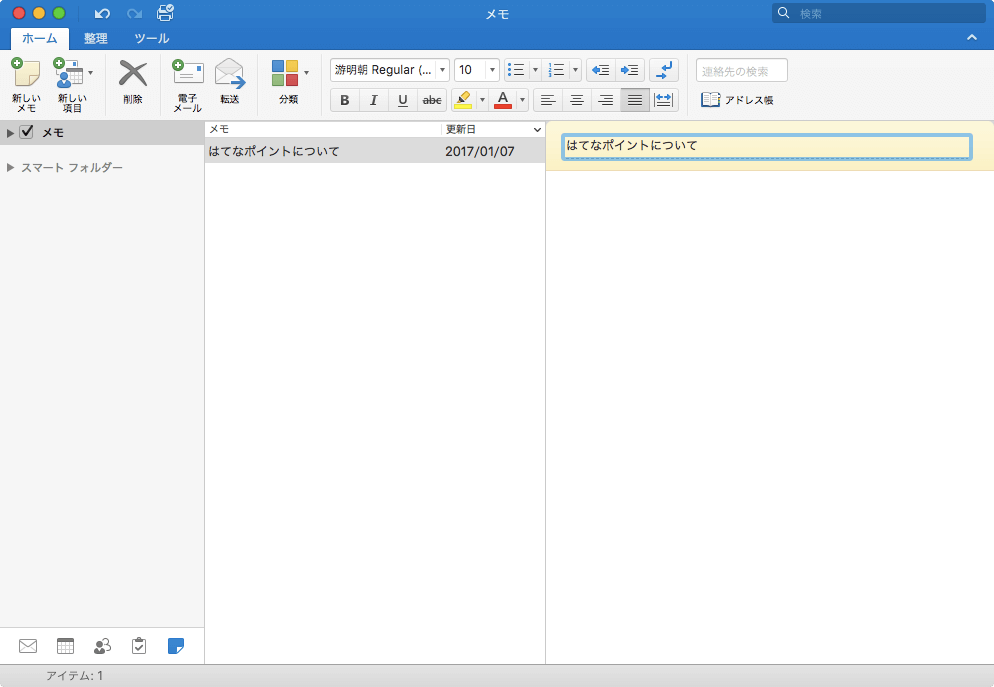Select memo はてなポイントについて in list
The width and height of the screenshot is (994, 687).
tap(273, 151)
